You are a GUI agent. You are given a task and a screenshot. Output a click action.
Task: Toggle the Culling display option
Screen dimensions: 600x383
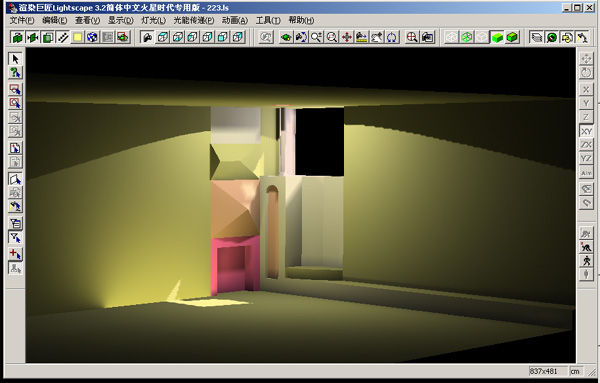tap(33, 37)
